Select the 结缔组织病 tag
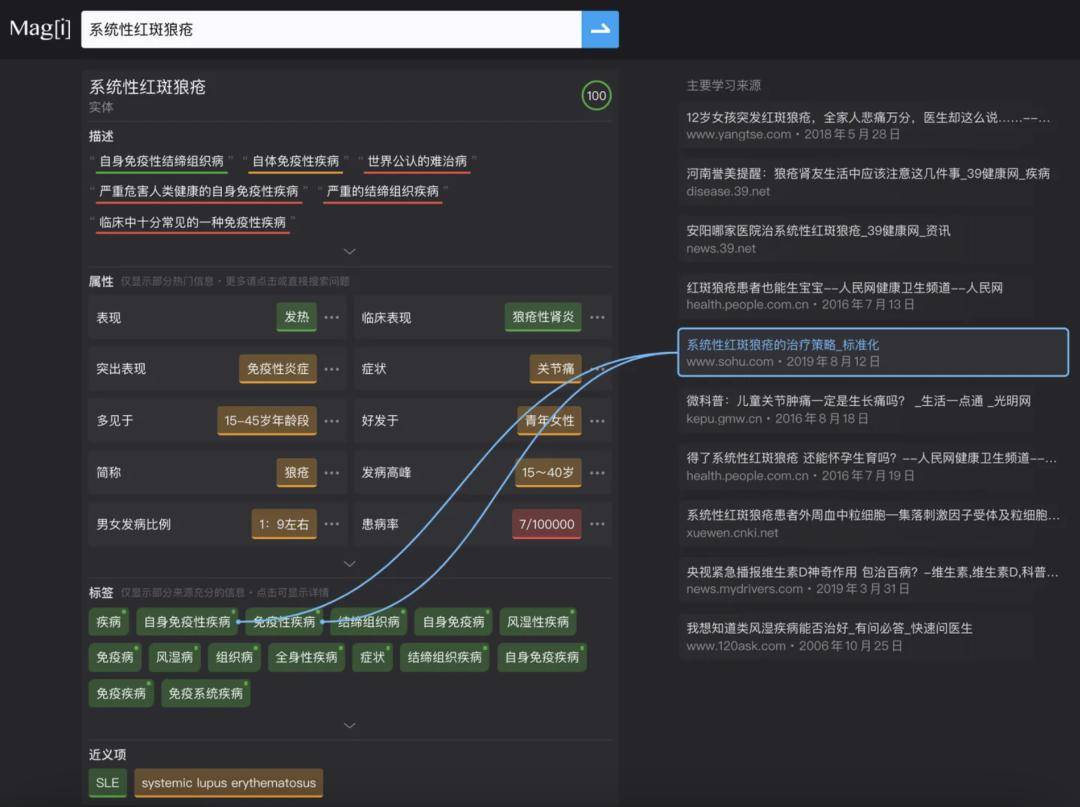Image resolution: width=1080 pixels, height=807 pixels. 368,622
